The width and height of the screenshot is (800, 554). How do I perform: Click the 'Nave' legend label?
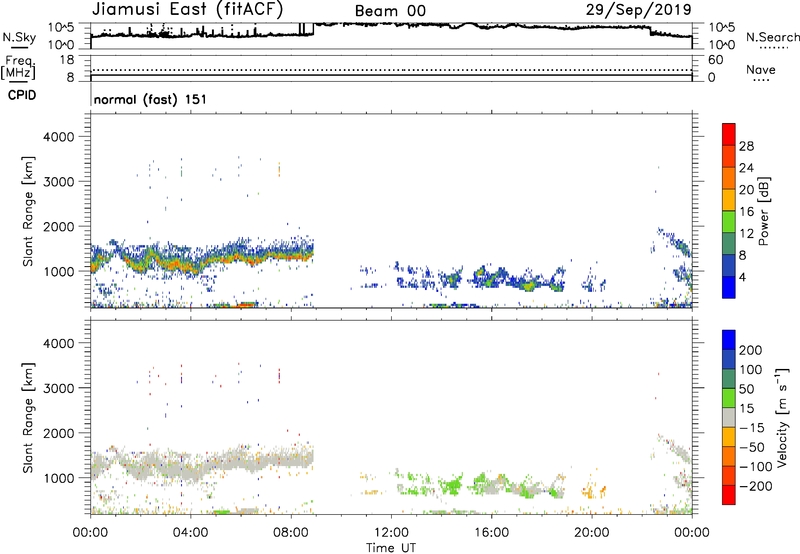pos(761,70)
